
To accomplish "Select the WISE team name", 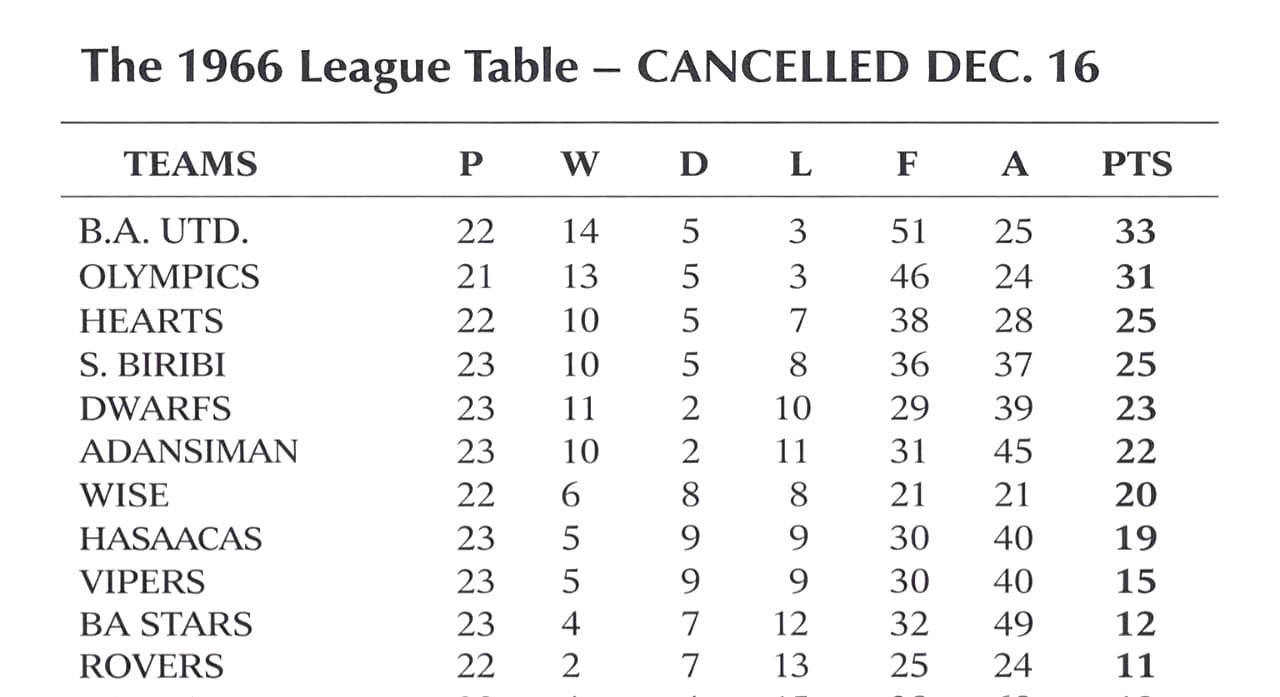I will [124, 495].
